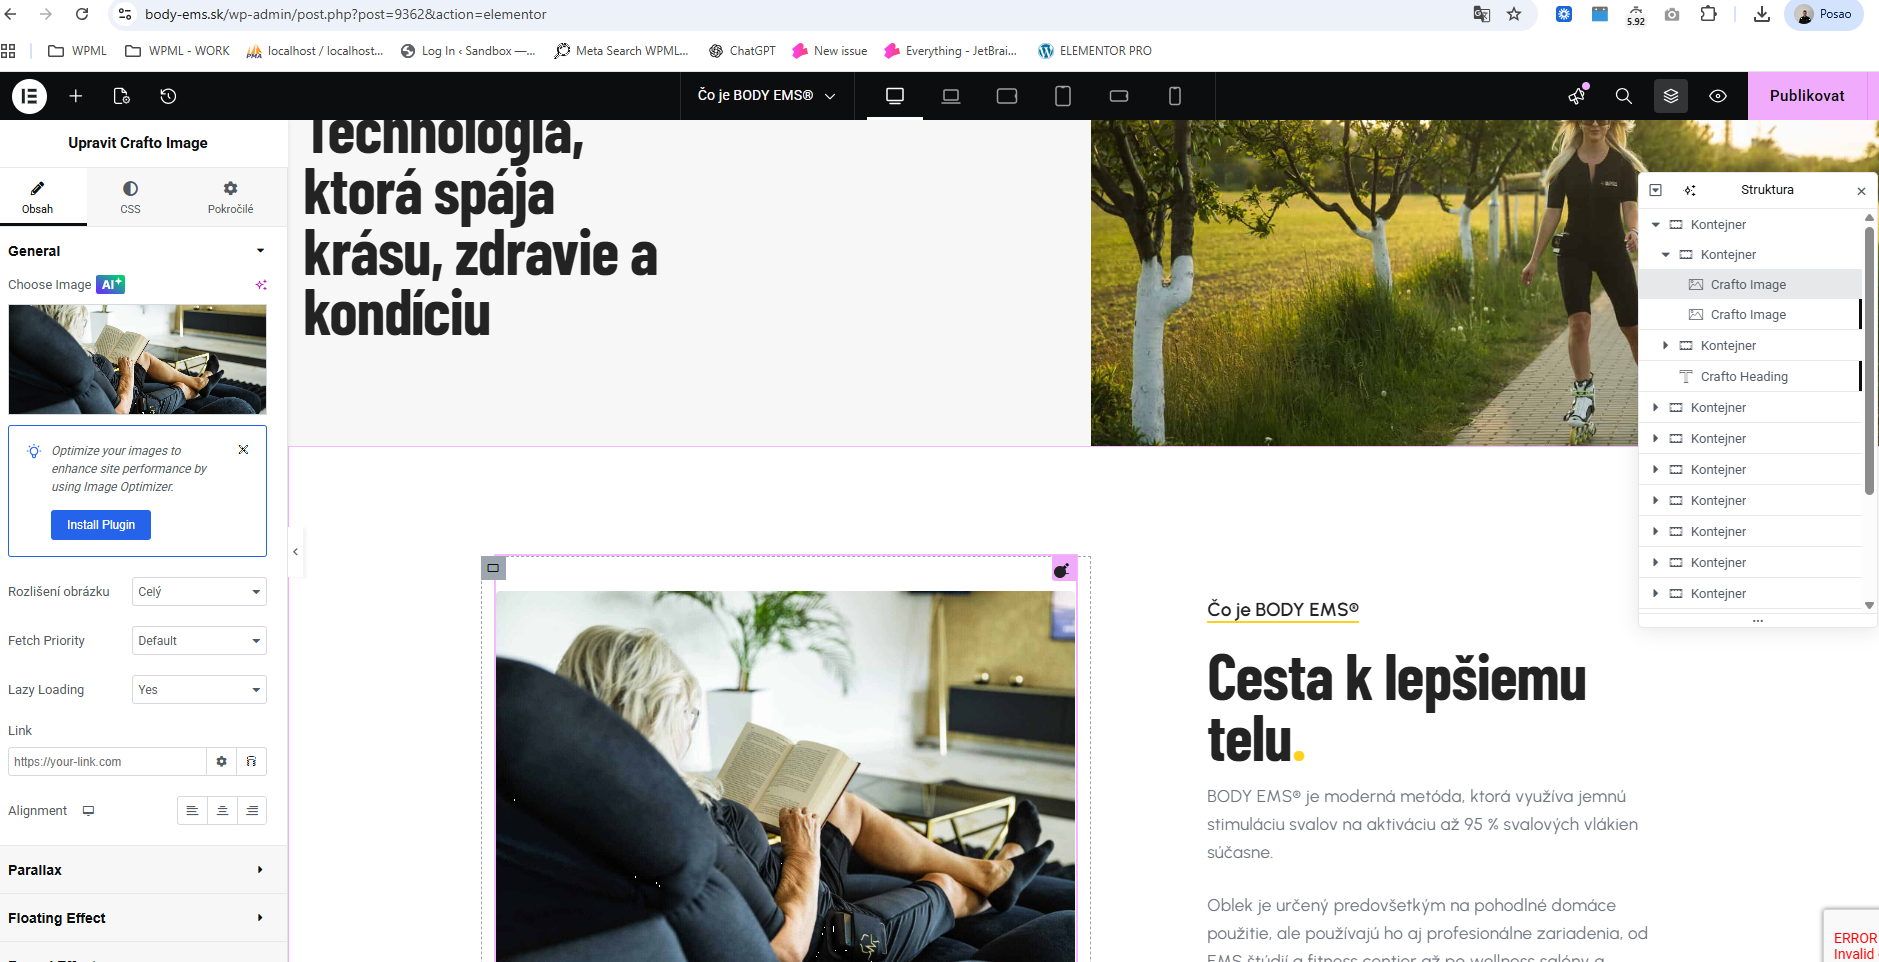This screenshot has width=1879, height=962.
Task: Expand the Parallax section
Action: pos(144,870)
